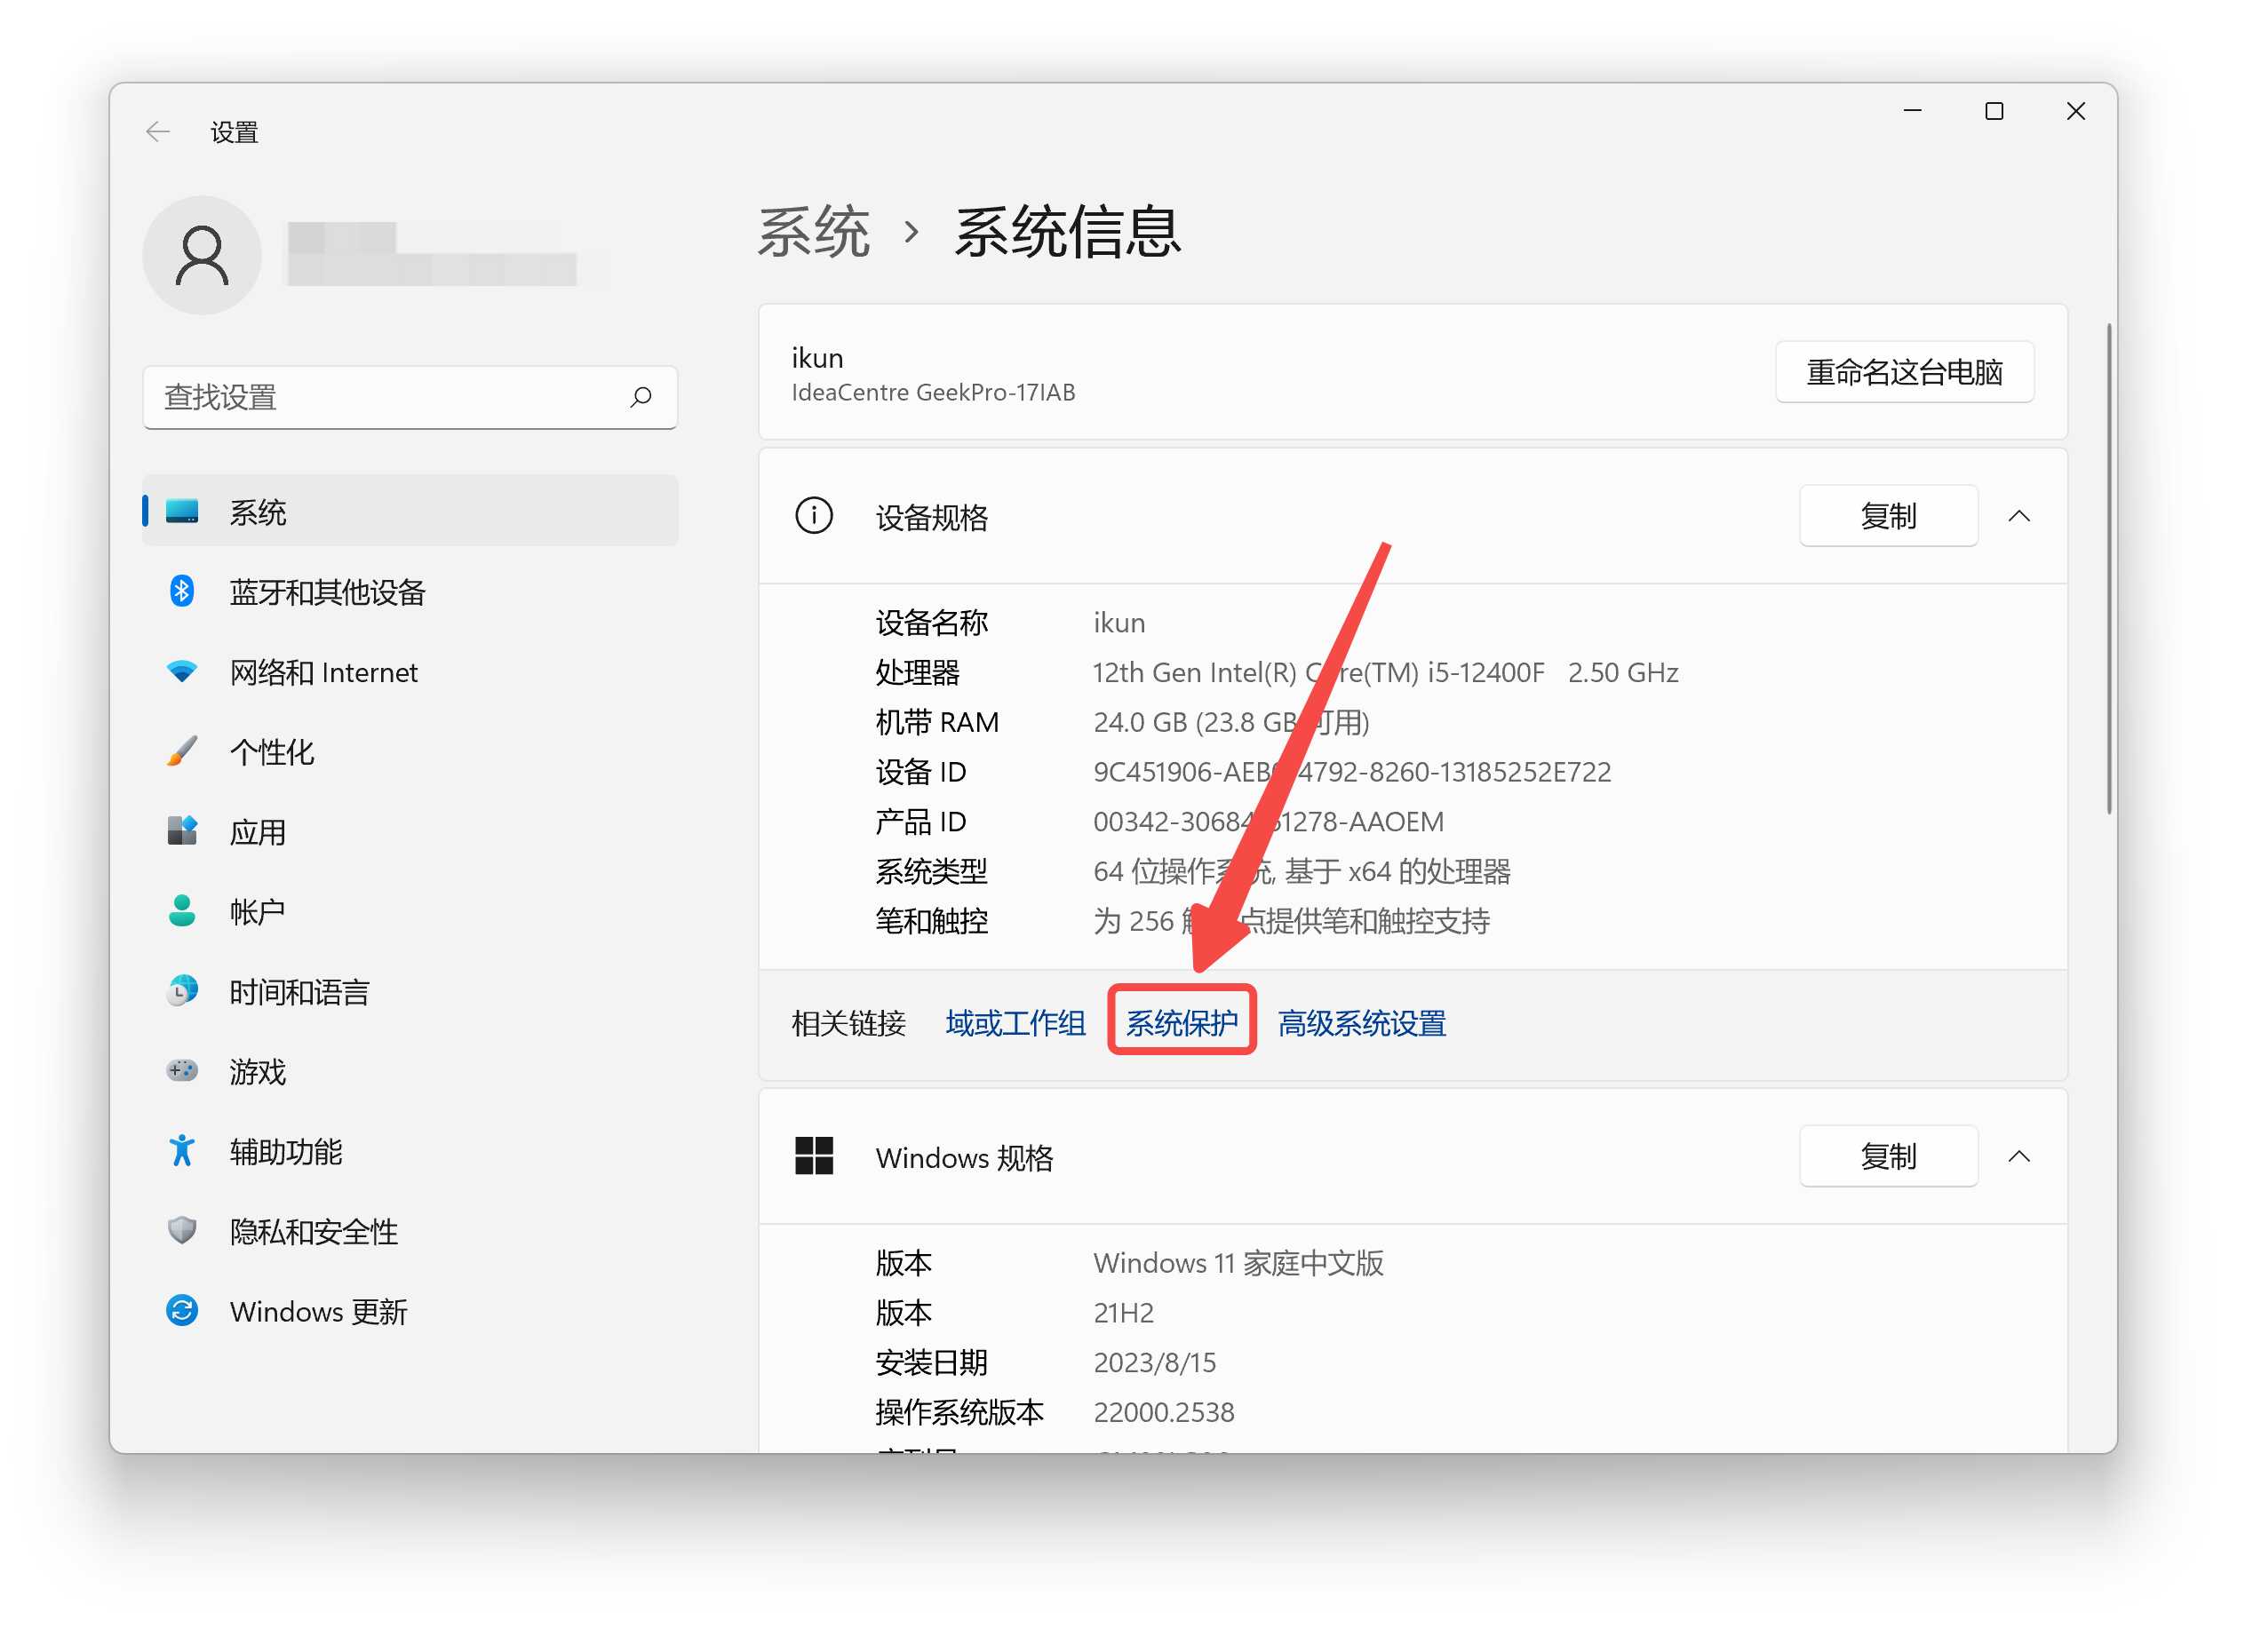The width and height of the screenshot is (2245, 1652).
Task: Click the personalization paintbrush icon
Action: tap(182, 751)
